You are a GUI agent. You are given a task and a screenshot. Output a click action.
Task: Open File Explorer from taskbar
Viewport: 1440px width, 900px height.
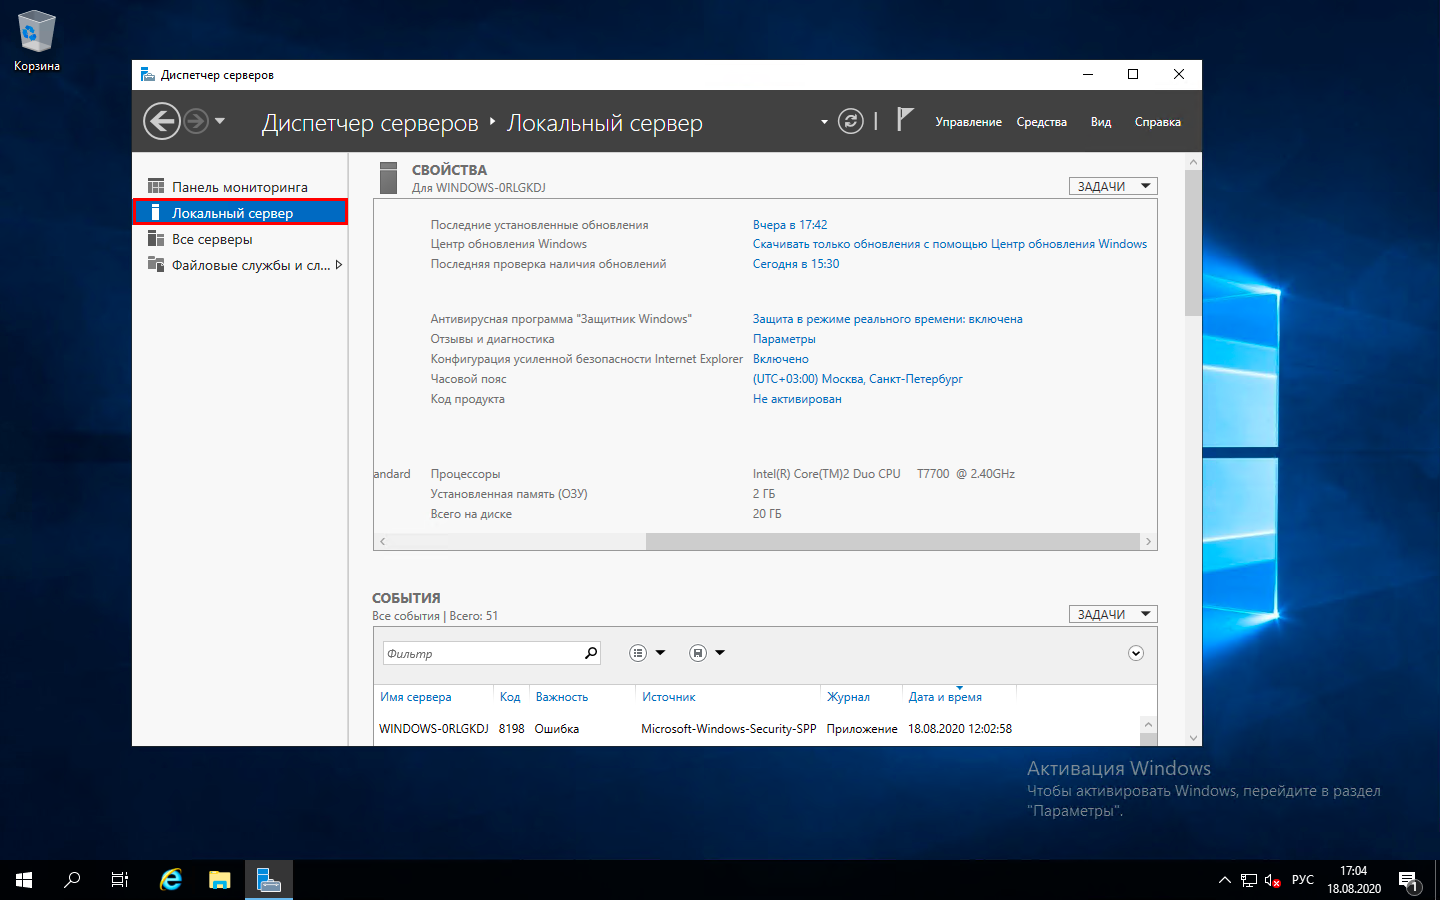(x=220, y=880)
